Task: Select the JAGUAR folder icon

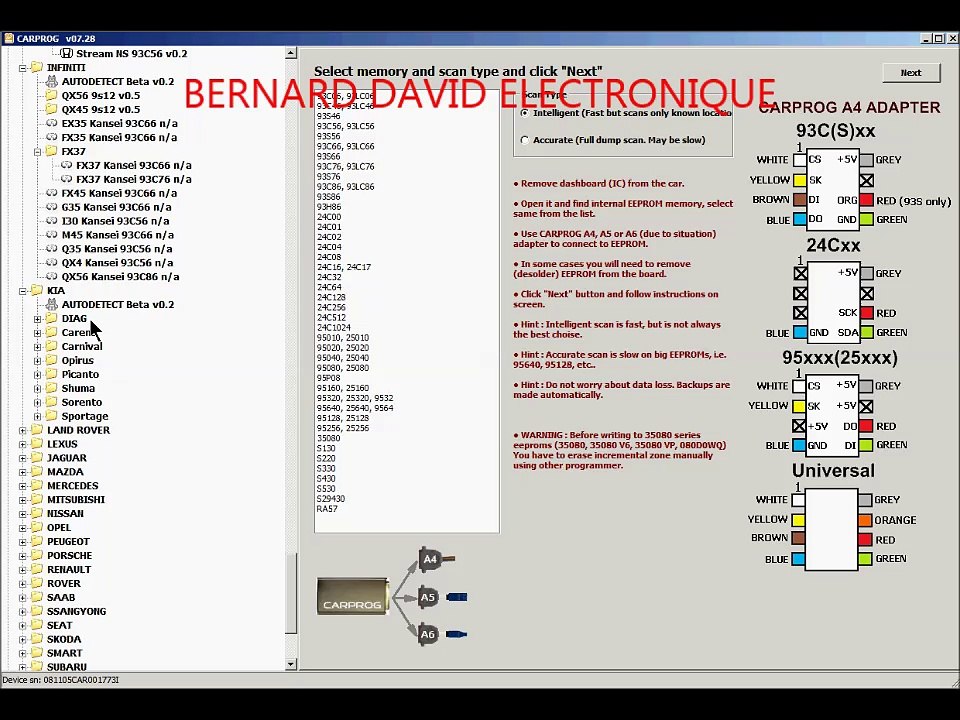Action: 37,458
